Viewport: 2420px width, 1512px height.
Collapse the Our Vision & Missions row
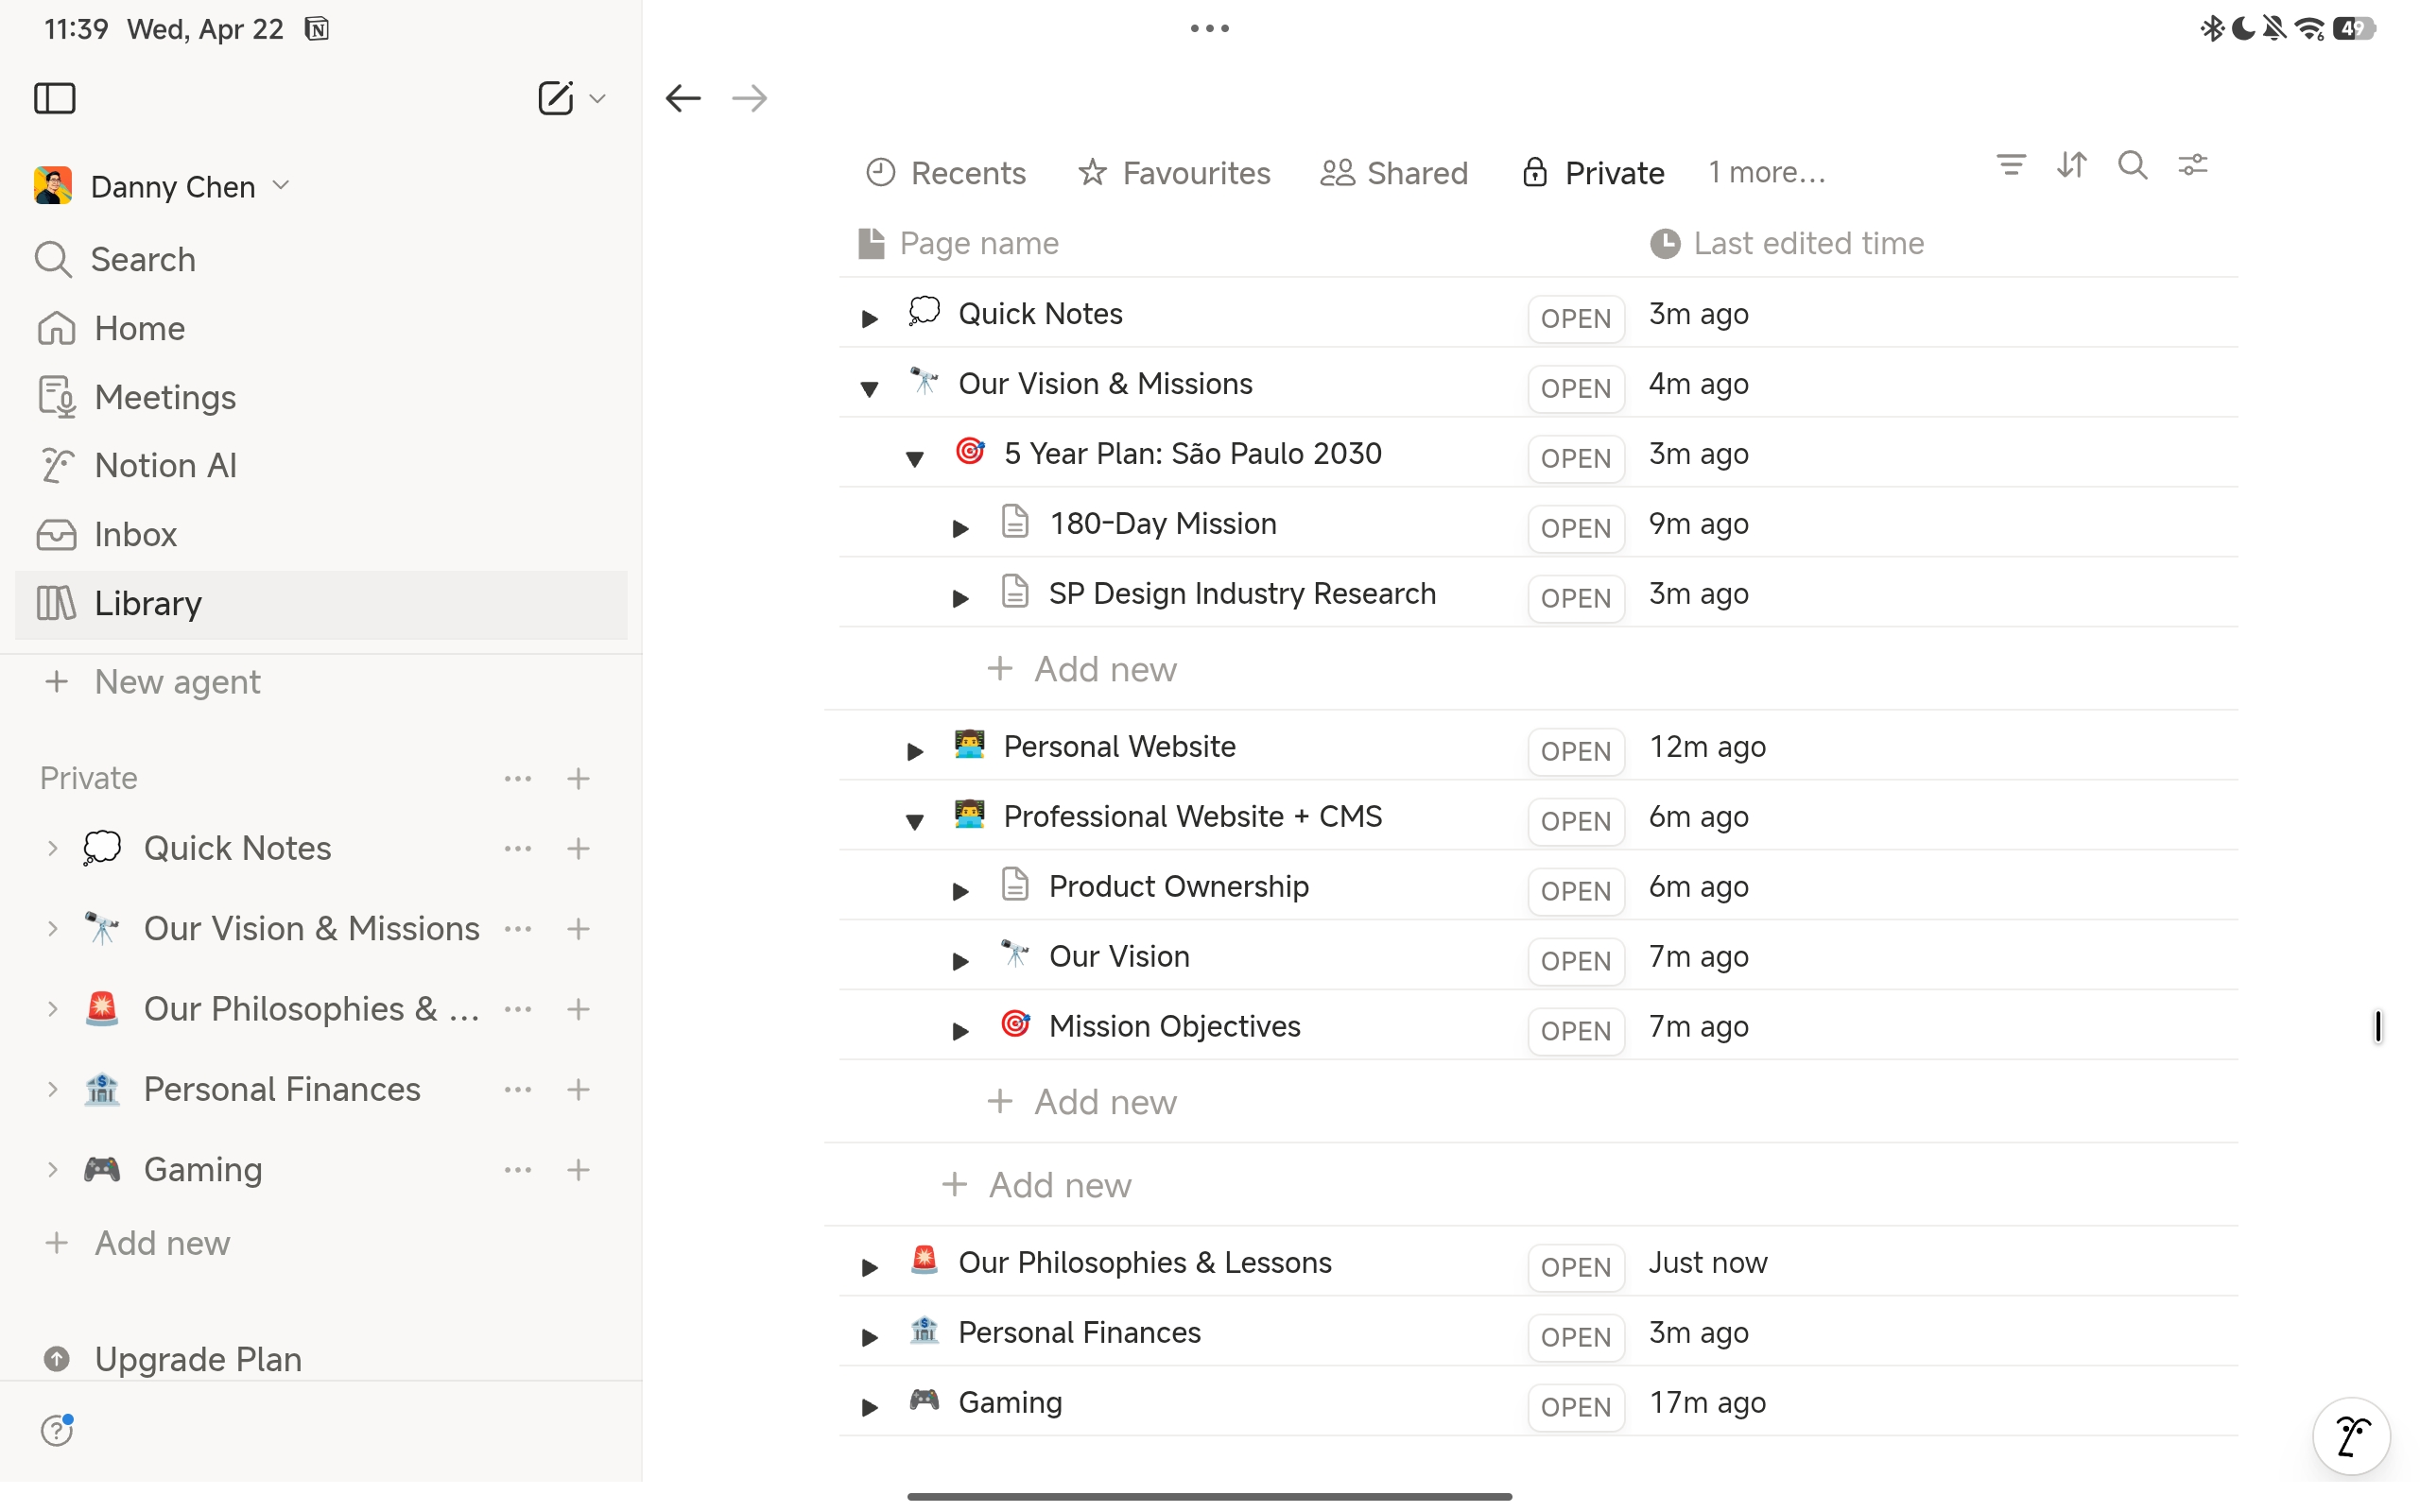[x=869, y=388]
